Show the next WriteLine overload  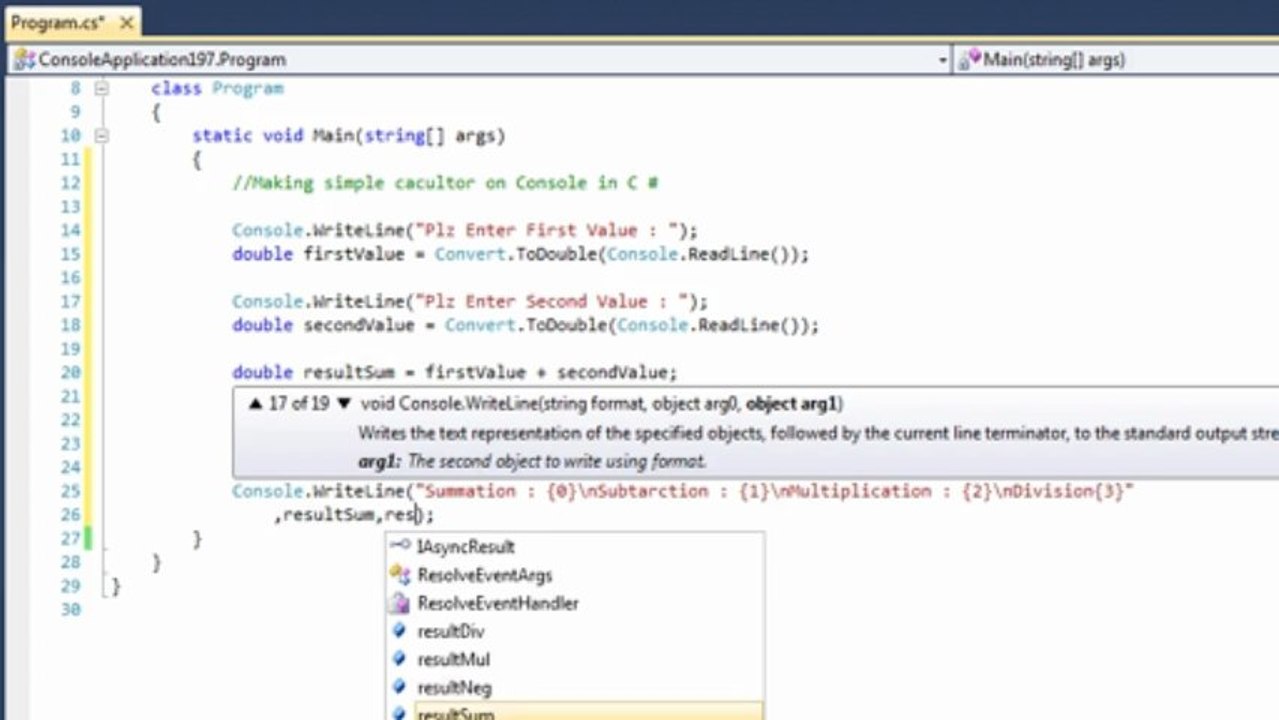pos(344,404)
